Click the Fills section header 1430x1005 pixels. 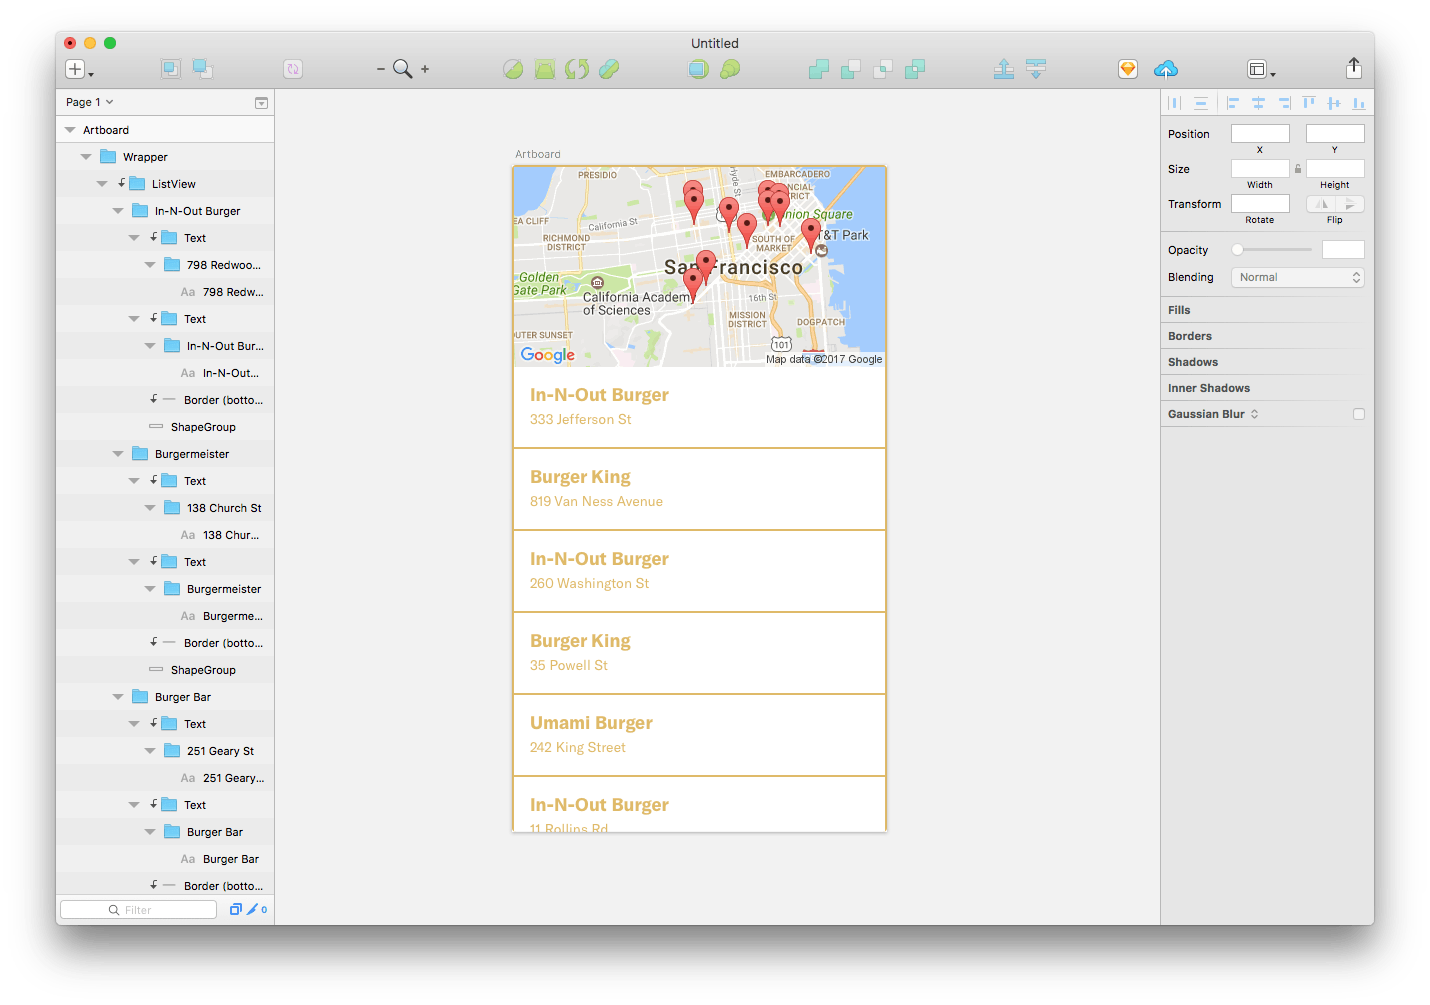(x=1179, y=310)
